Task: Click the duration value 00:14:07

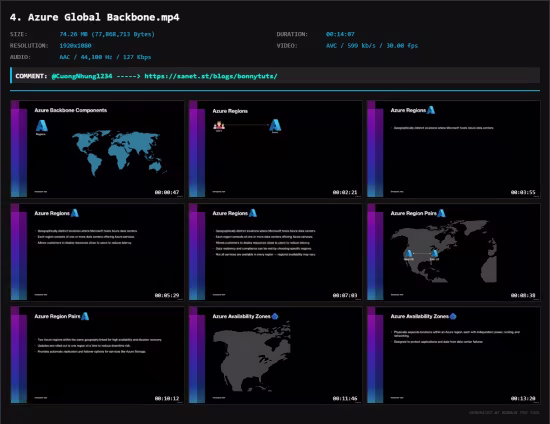Action: [x=340, y=34]
